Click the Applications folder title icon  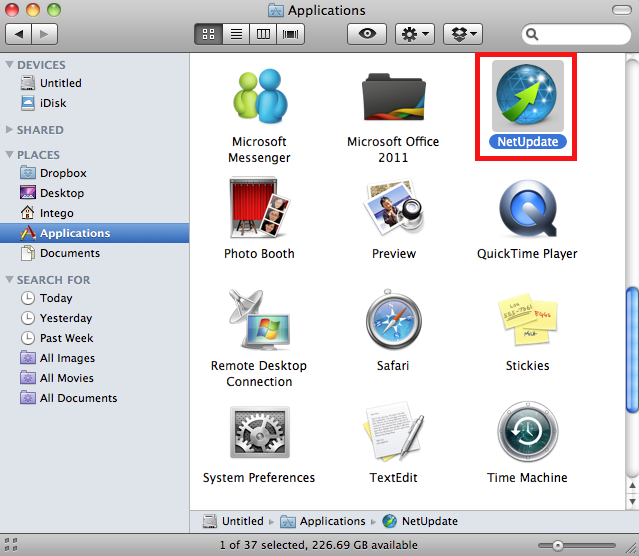coord(275,10)
